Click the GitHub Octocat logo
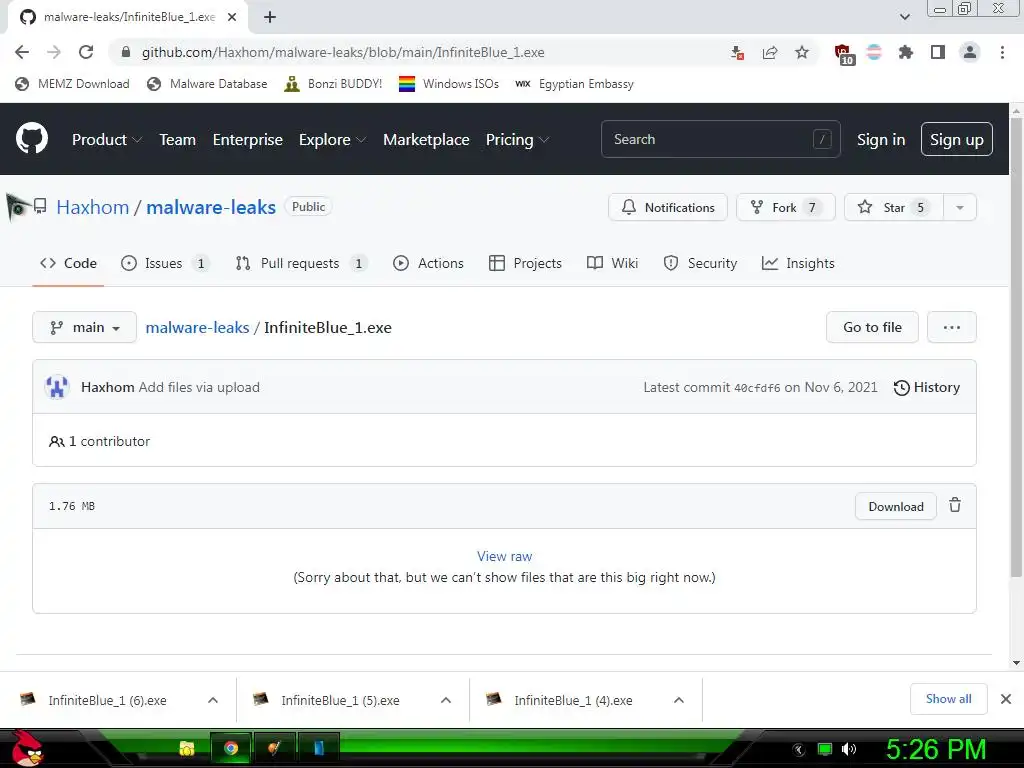 tap(32, 138)
